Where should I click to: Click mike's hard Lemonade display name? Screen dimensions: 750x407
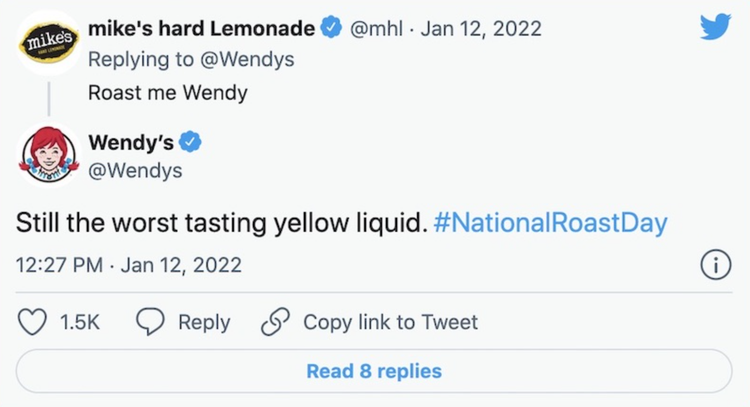202,28
